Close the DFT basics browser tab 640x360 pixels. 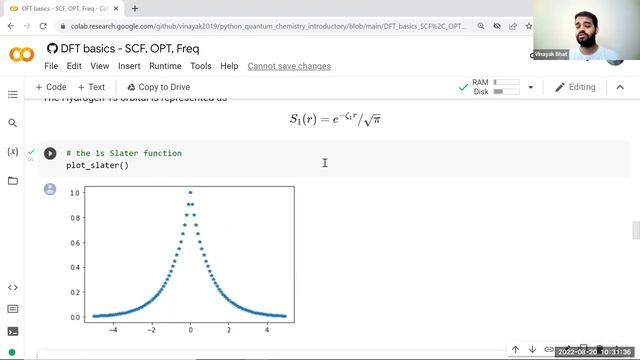coord(116,8)
